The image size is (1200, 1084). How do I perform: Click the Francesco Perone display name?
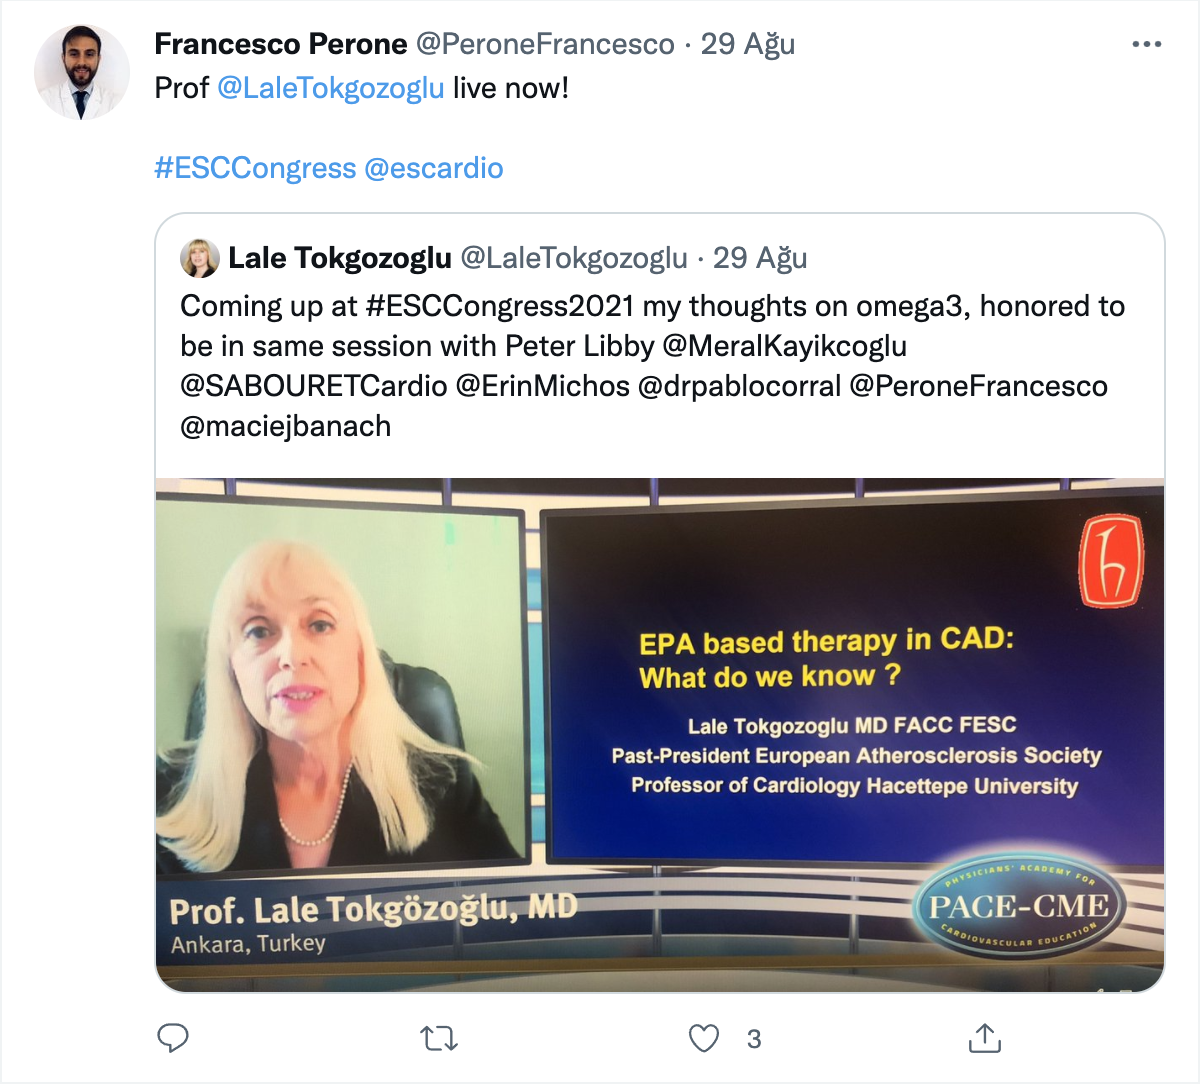[281, 44]
